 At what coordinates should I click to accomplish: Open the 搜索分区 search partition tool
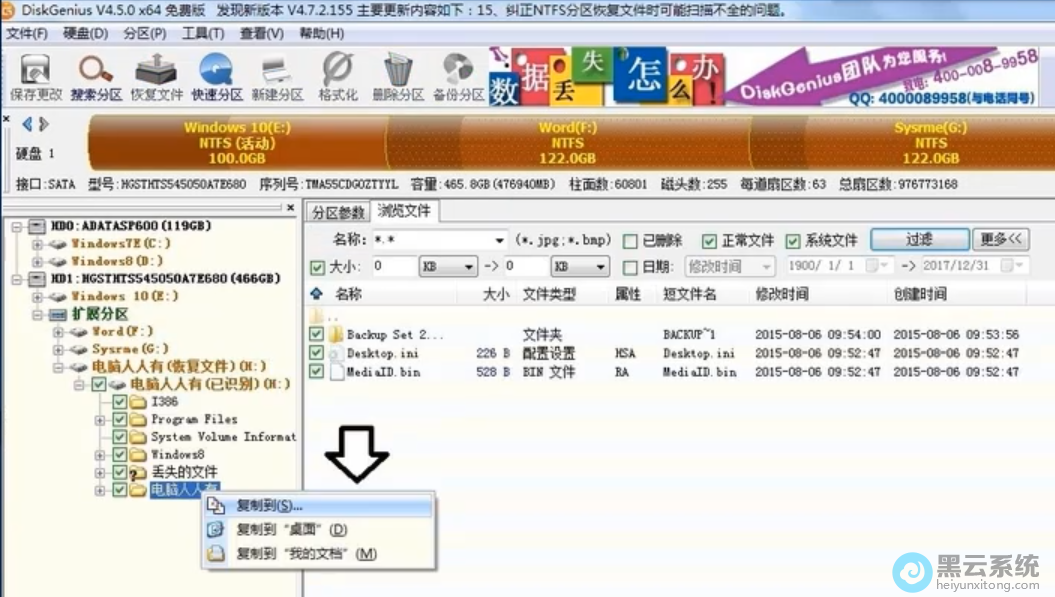[96, 77]
